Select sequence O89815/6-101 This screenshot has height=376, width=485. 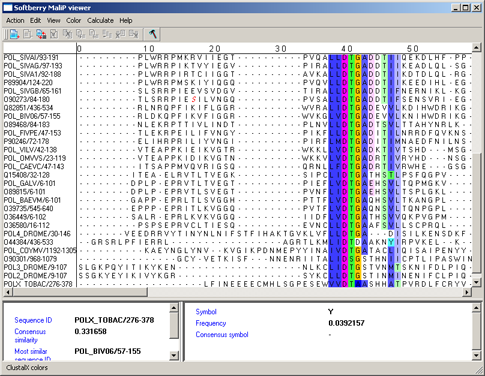tap(24, 192)
